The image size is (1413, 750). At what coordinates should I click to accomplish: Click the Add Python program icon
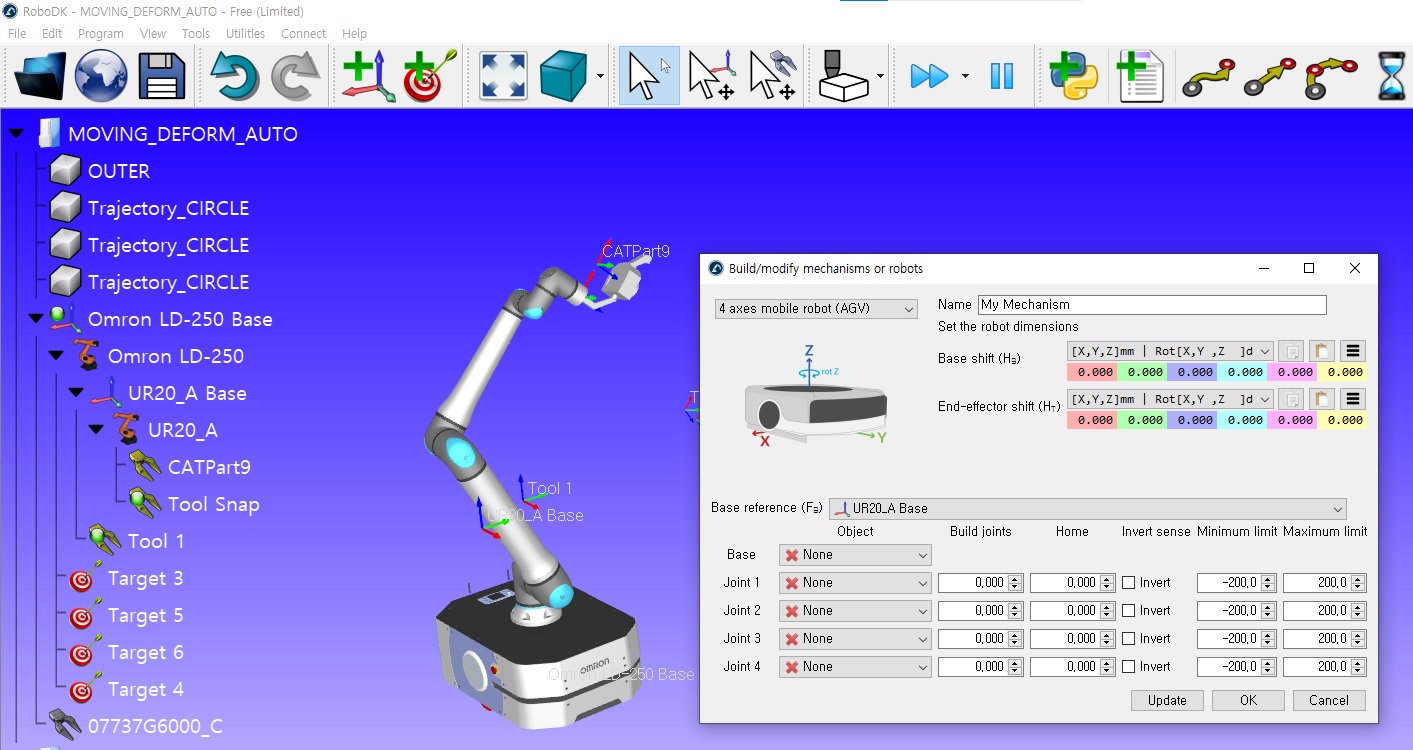[x=1073, y=75]
